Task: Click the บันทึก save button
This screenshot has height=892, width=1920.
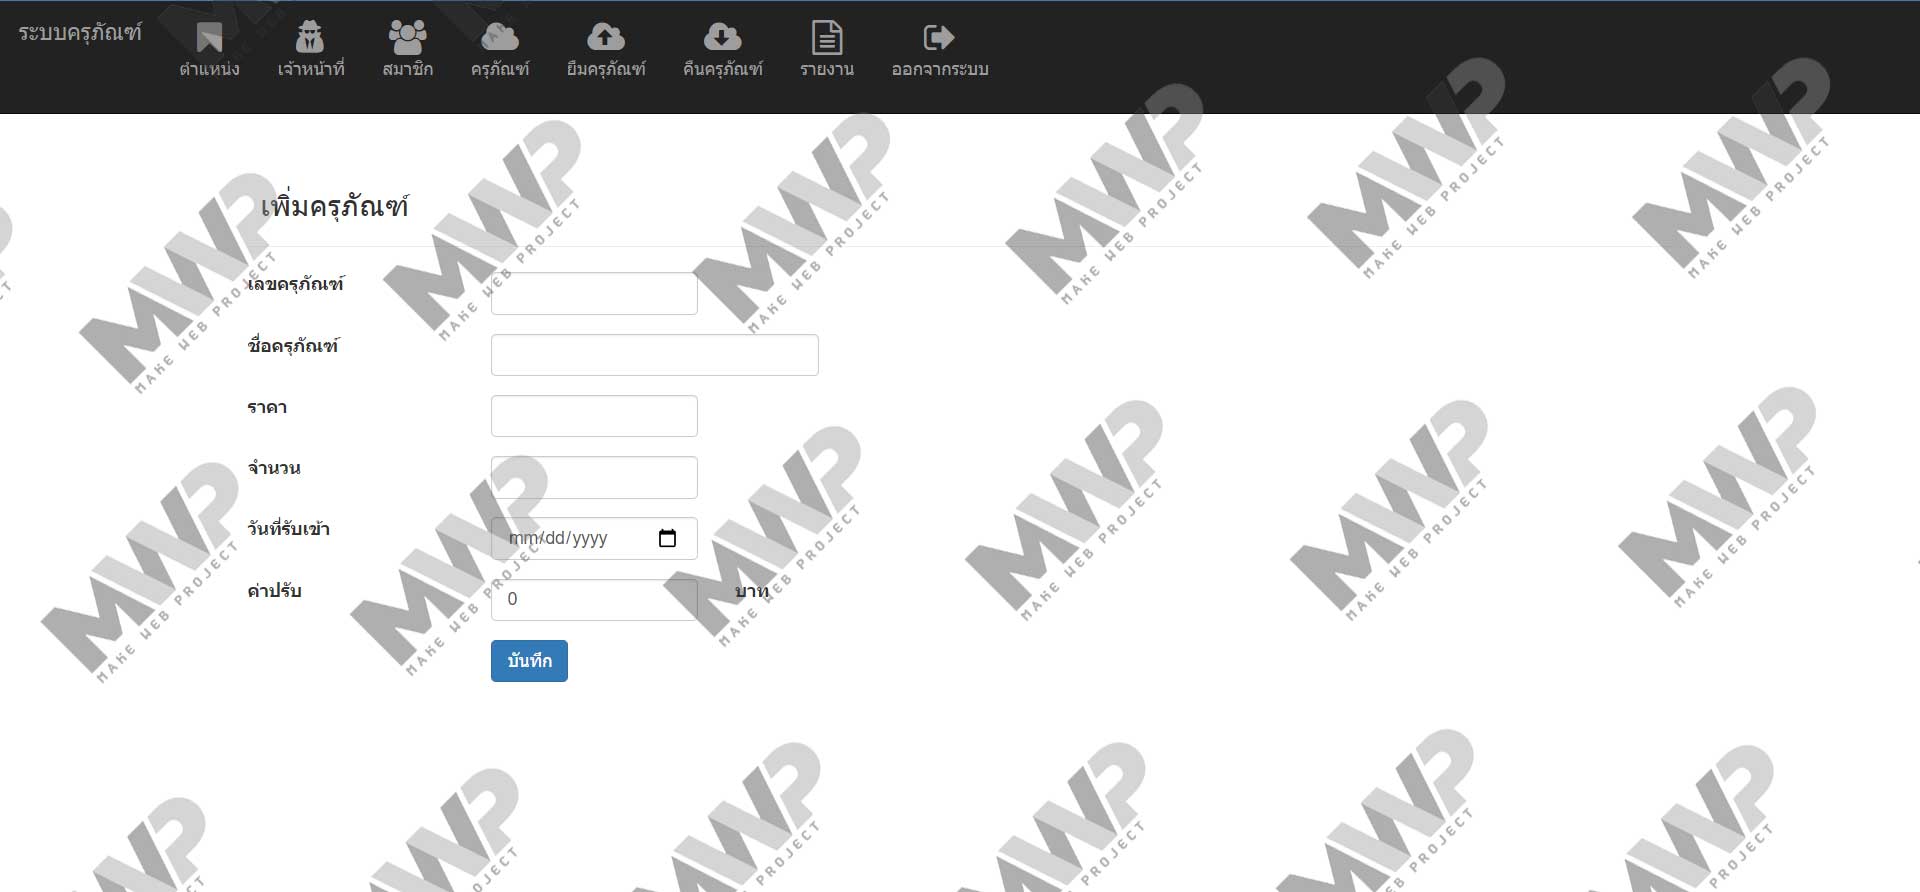Action: [x=529, y=661]
